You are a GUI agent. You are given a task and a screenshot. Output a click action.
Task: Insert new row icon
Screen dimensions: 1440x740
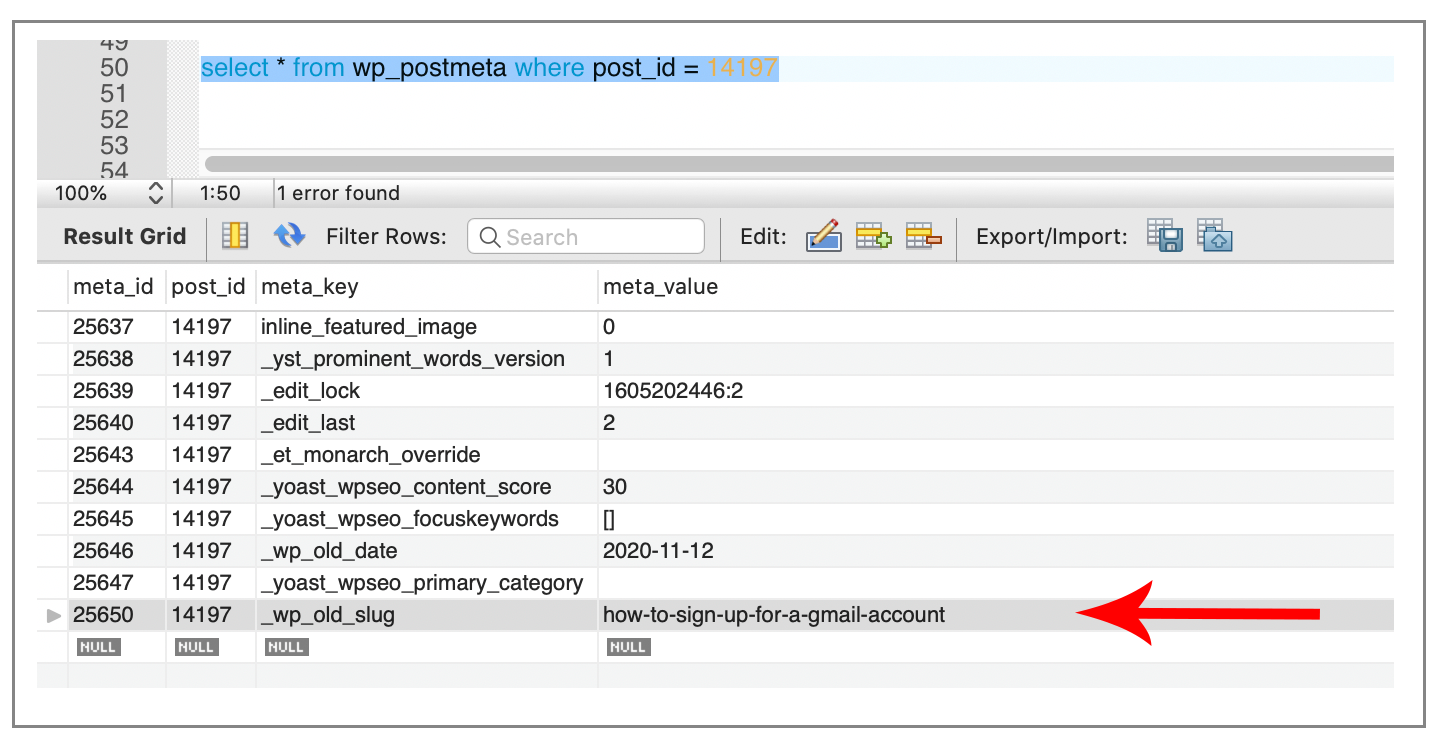click(872, 236)
